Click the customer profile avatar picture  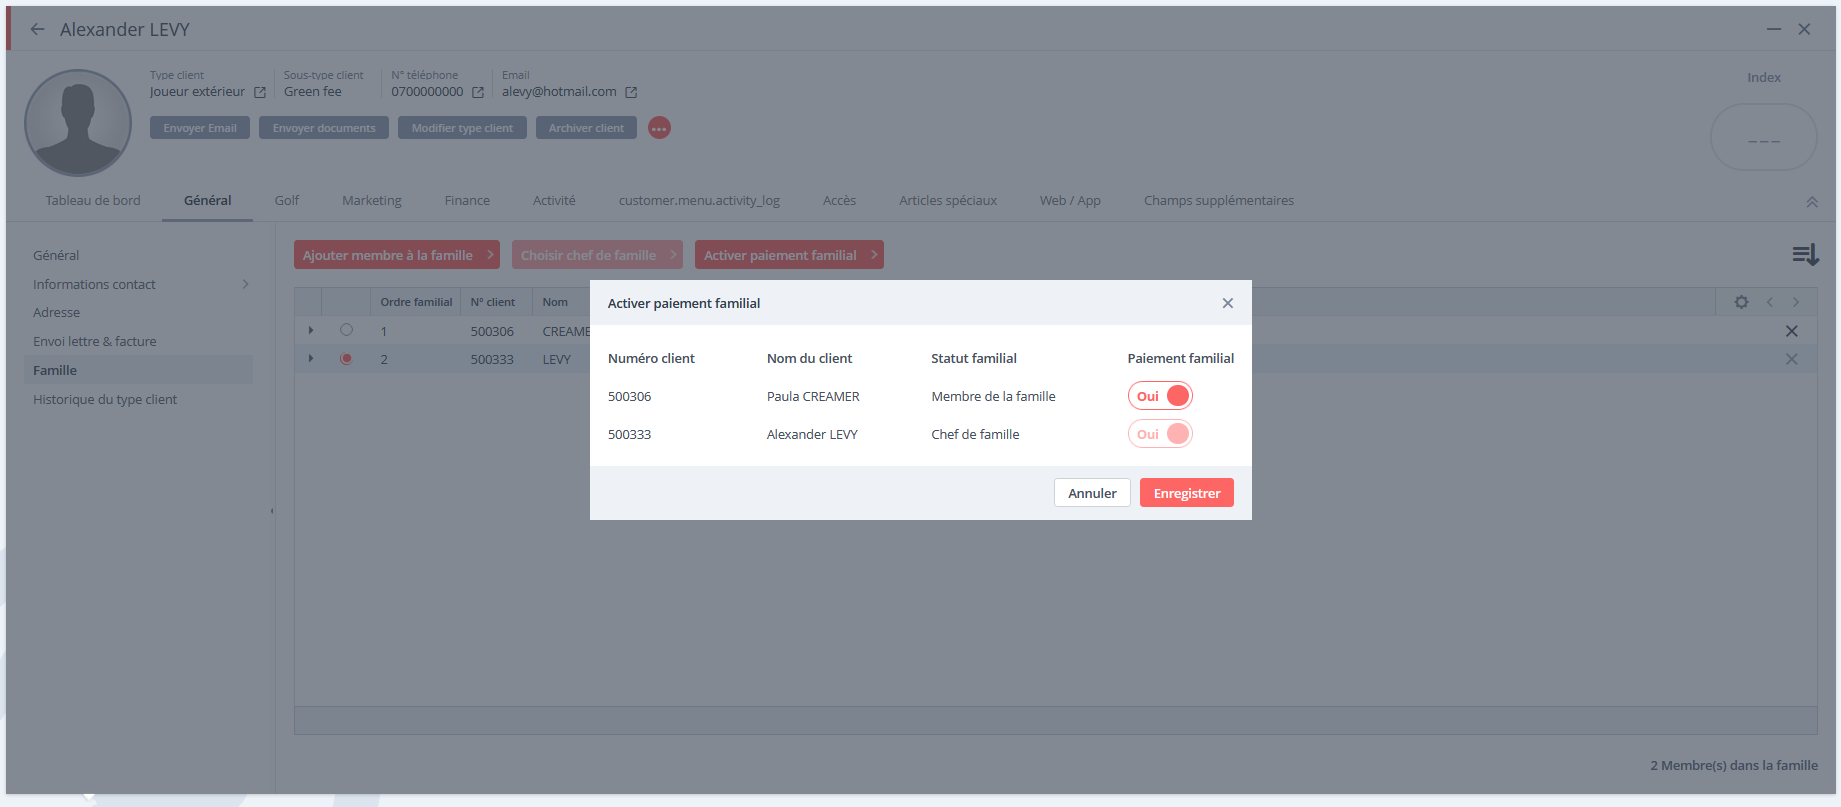click(78, 123)
